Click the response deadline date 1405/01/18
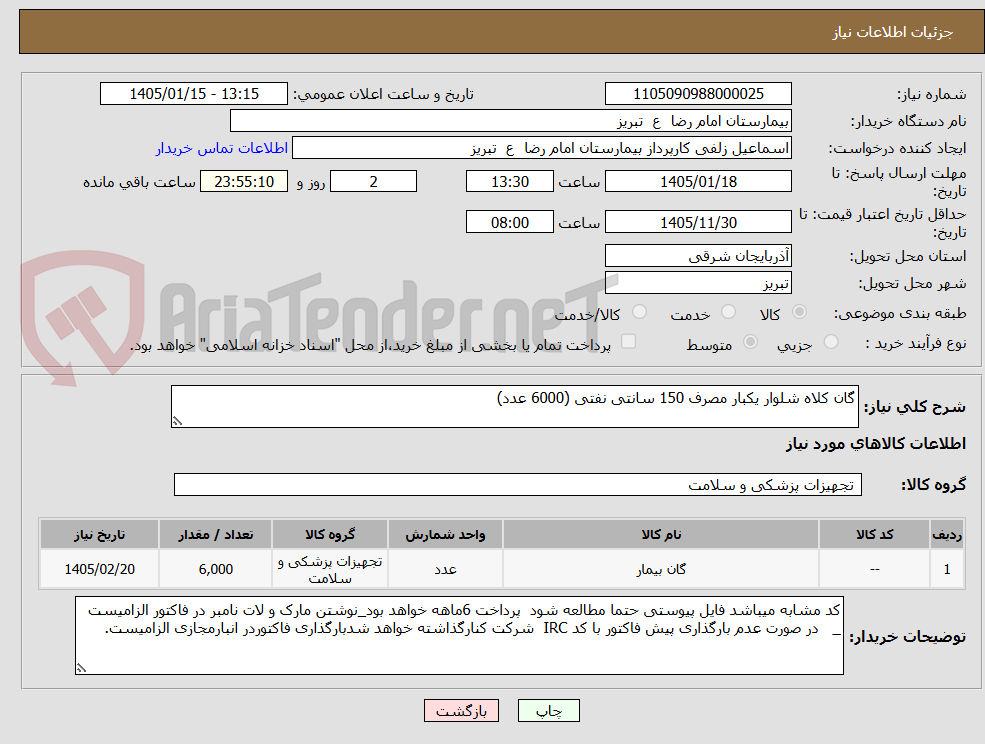The height and width of the screenshot is (744, 985). [x=698, y=182]
